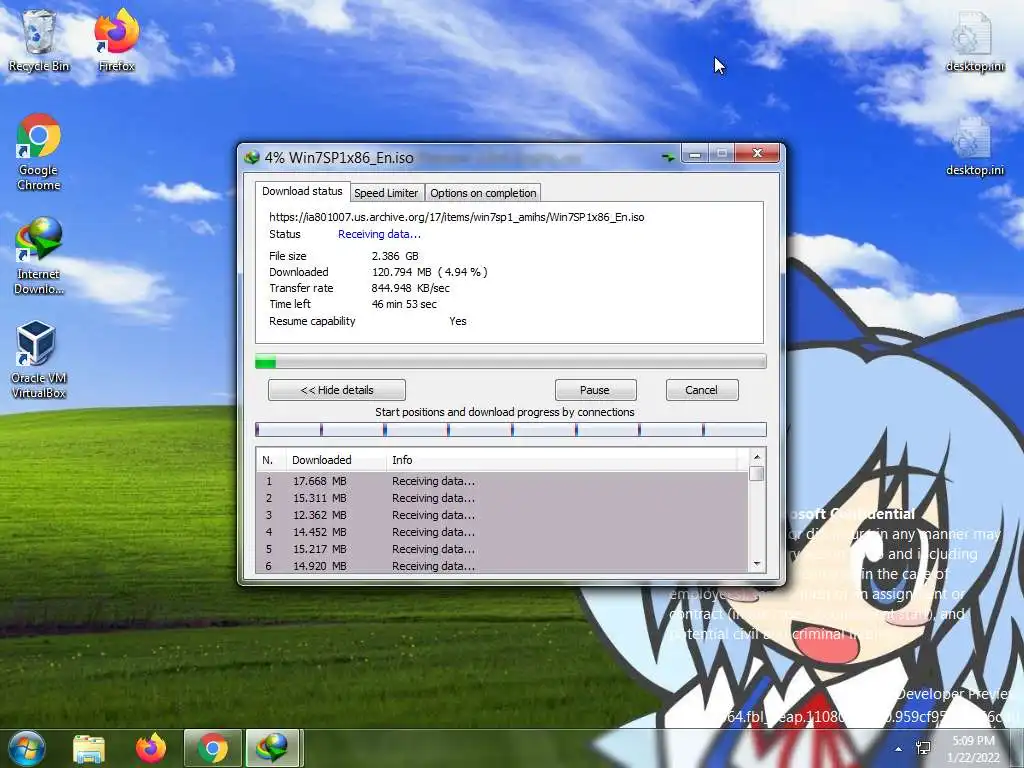Select connection row 1 with 17.668 MB
1024x768 pixels.
502,481
